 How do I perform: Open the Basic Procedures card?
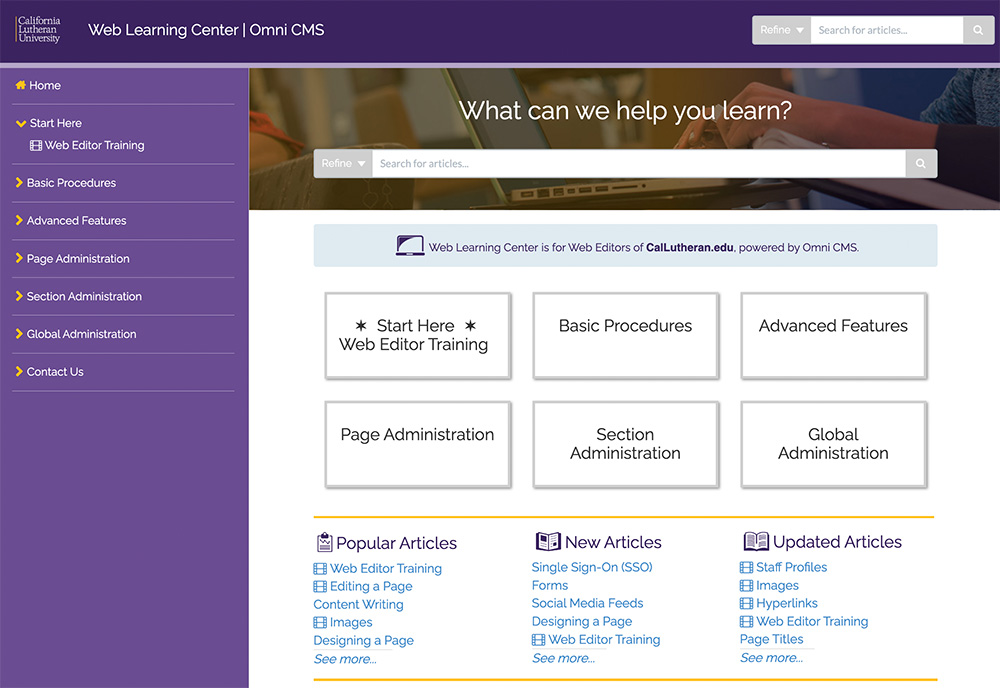(x=626, y=336)
